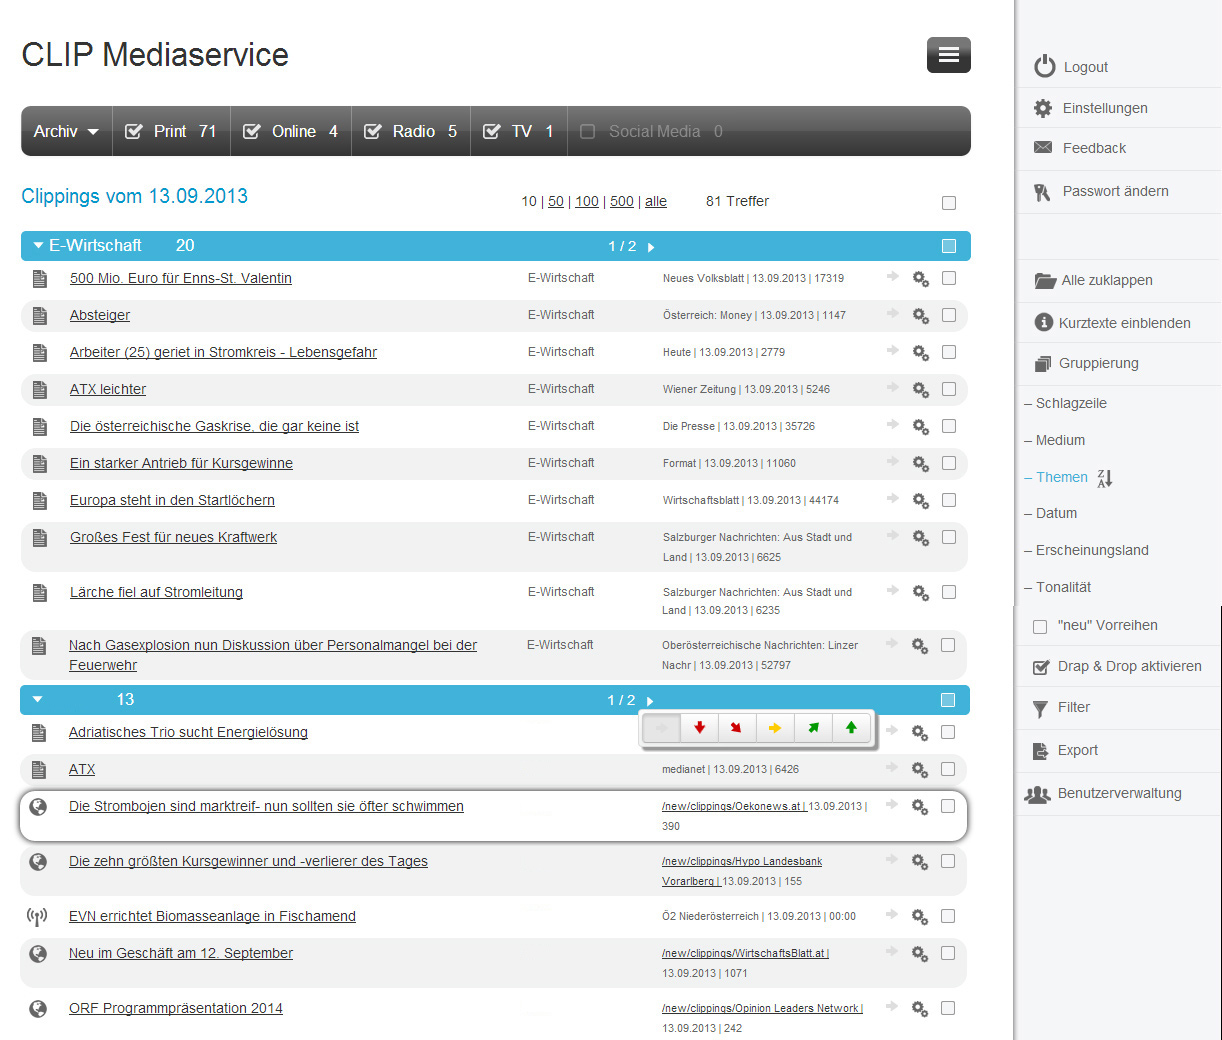Click the sort order icon beside Themen
Screen dimensions: 1222x1040
click(1104, 478)
